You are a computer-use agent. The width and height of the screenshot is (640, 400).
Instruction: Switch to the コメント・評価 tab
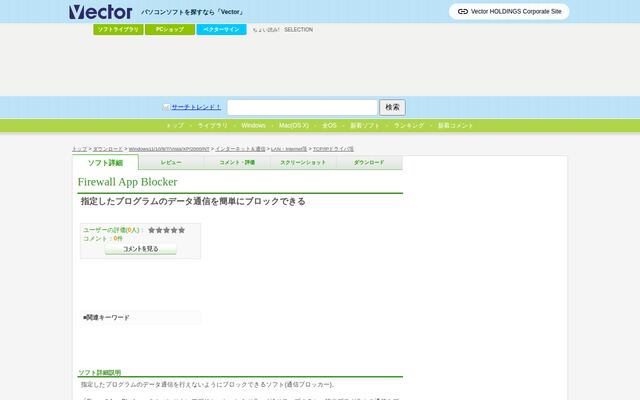point(237,162)
